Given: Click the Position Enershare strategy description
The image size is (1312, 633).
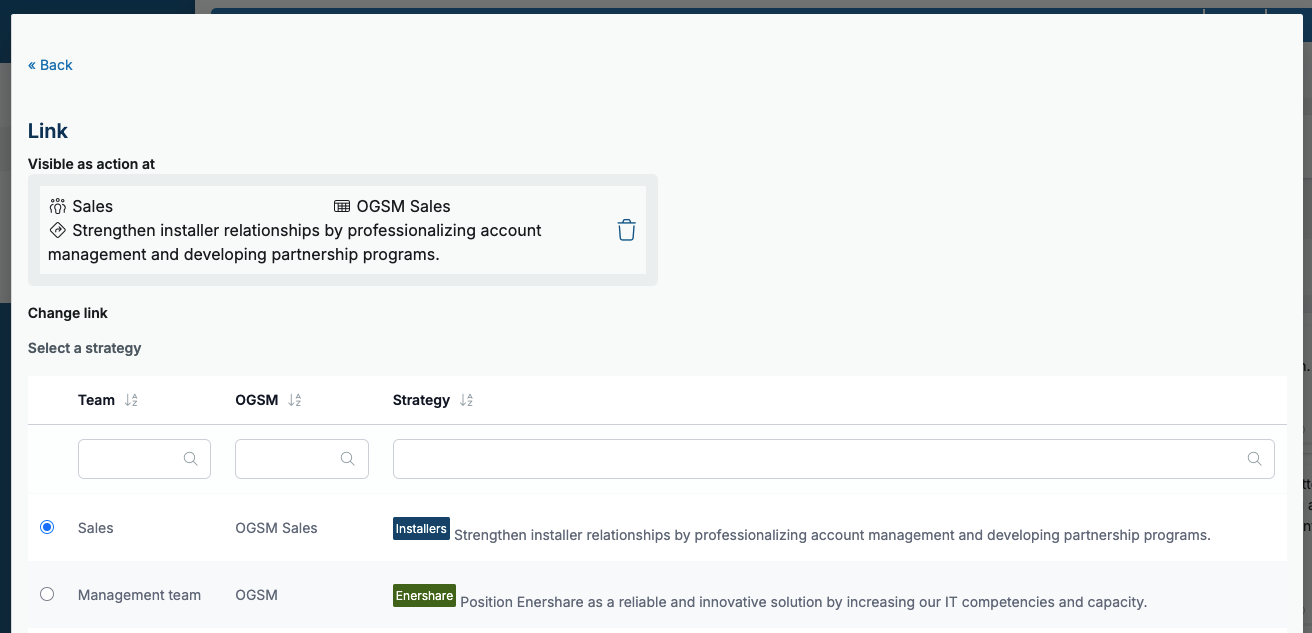Looking at the screenshot, I should point(803,602).
